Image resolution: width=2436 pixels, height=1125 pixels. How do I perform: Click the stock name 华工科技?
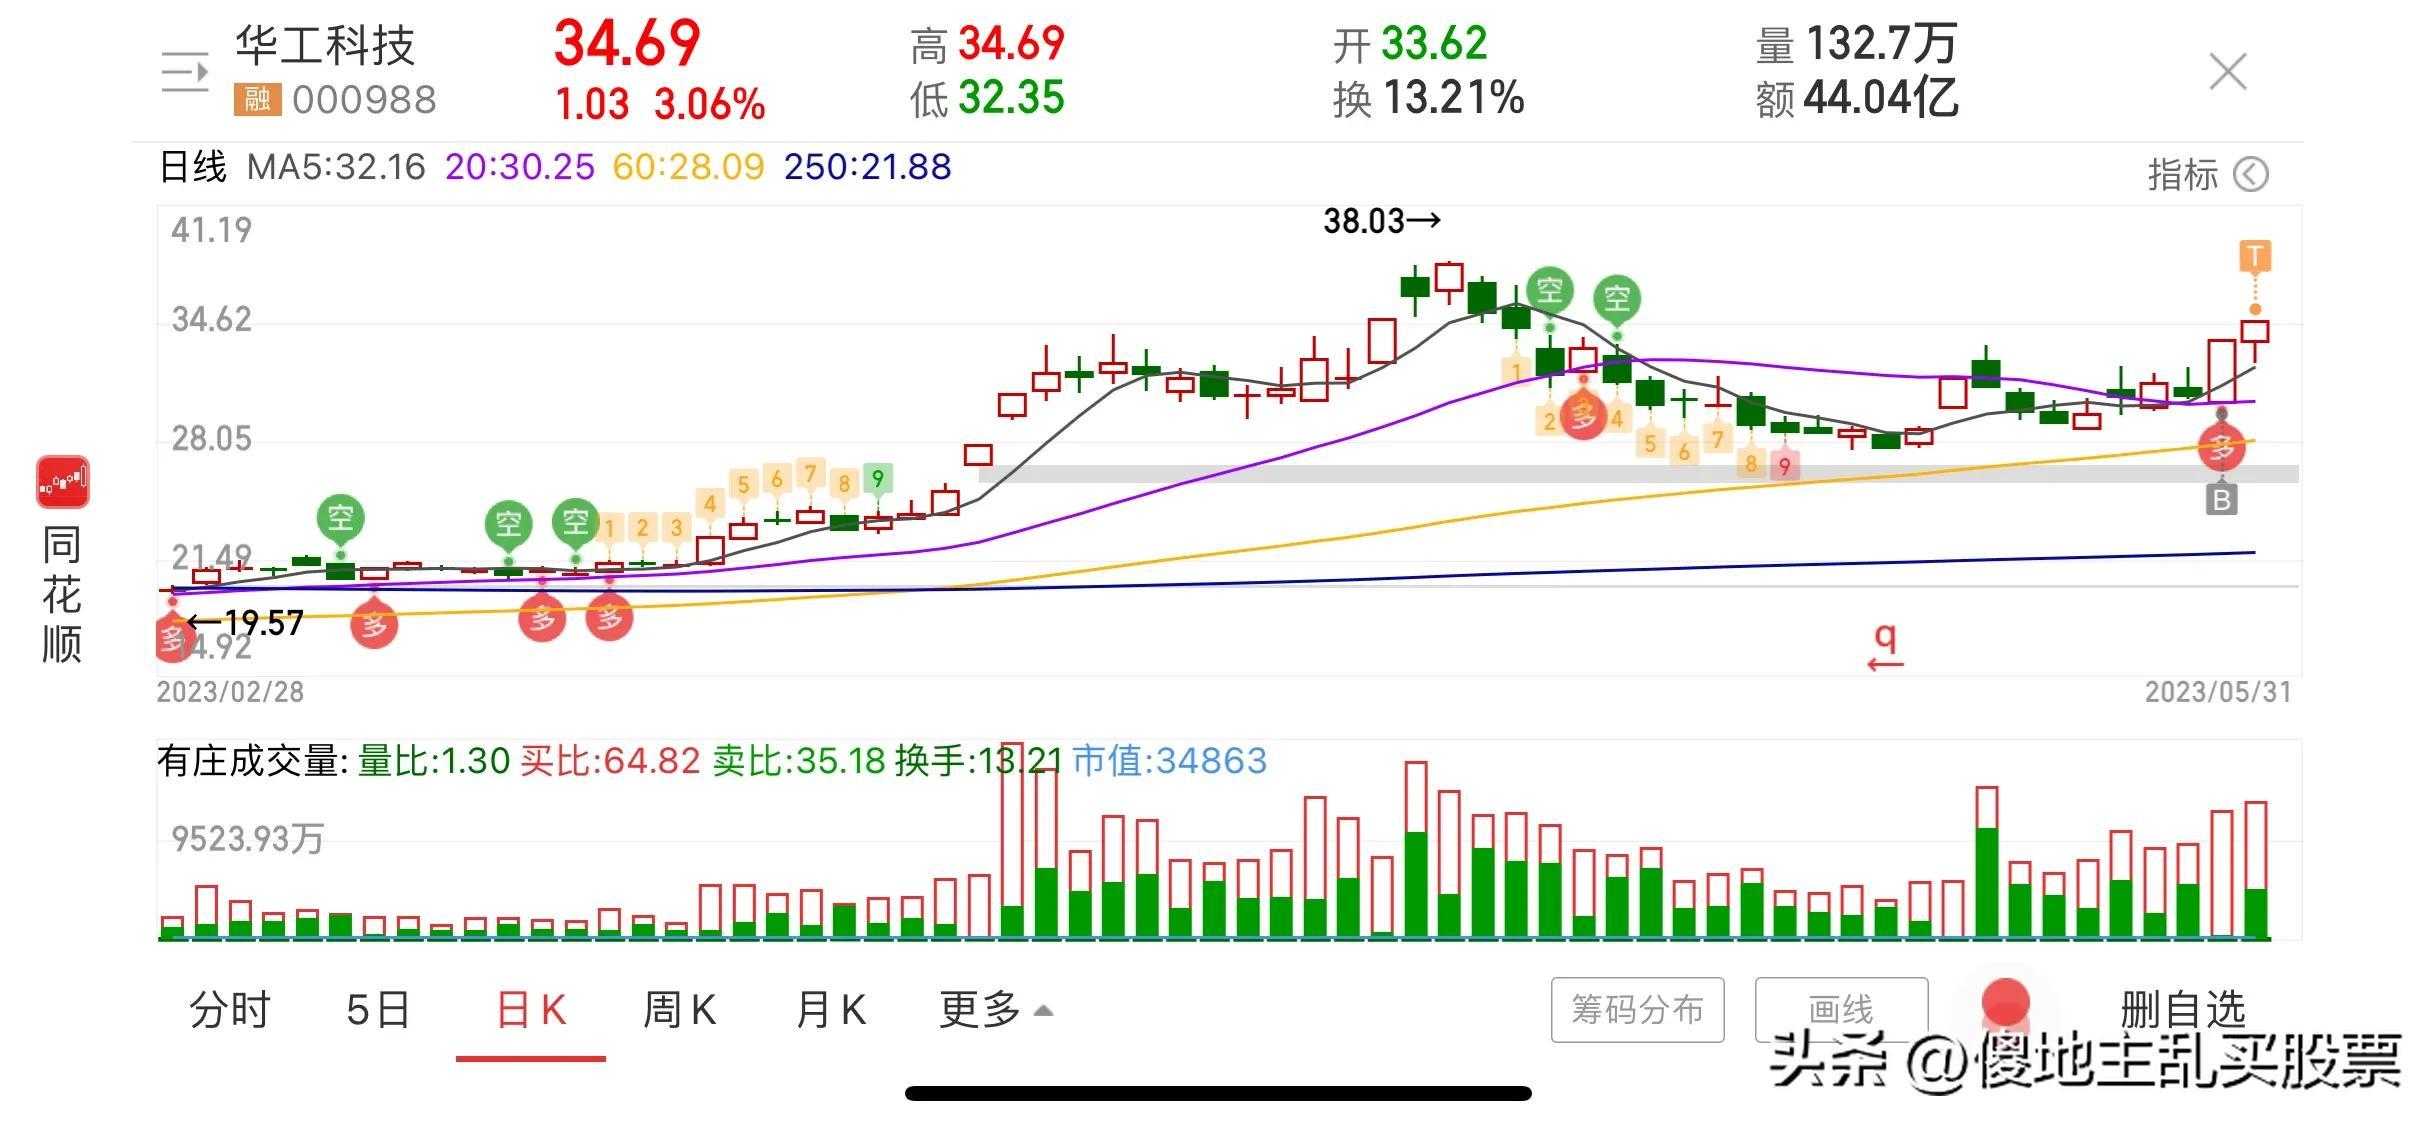pos(325,46)
